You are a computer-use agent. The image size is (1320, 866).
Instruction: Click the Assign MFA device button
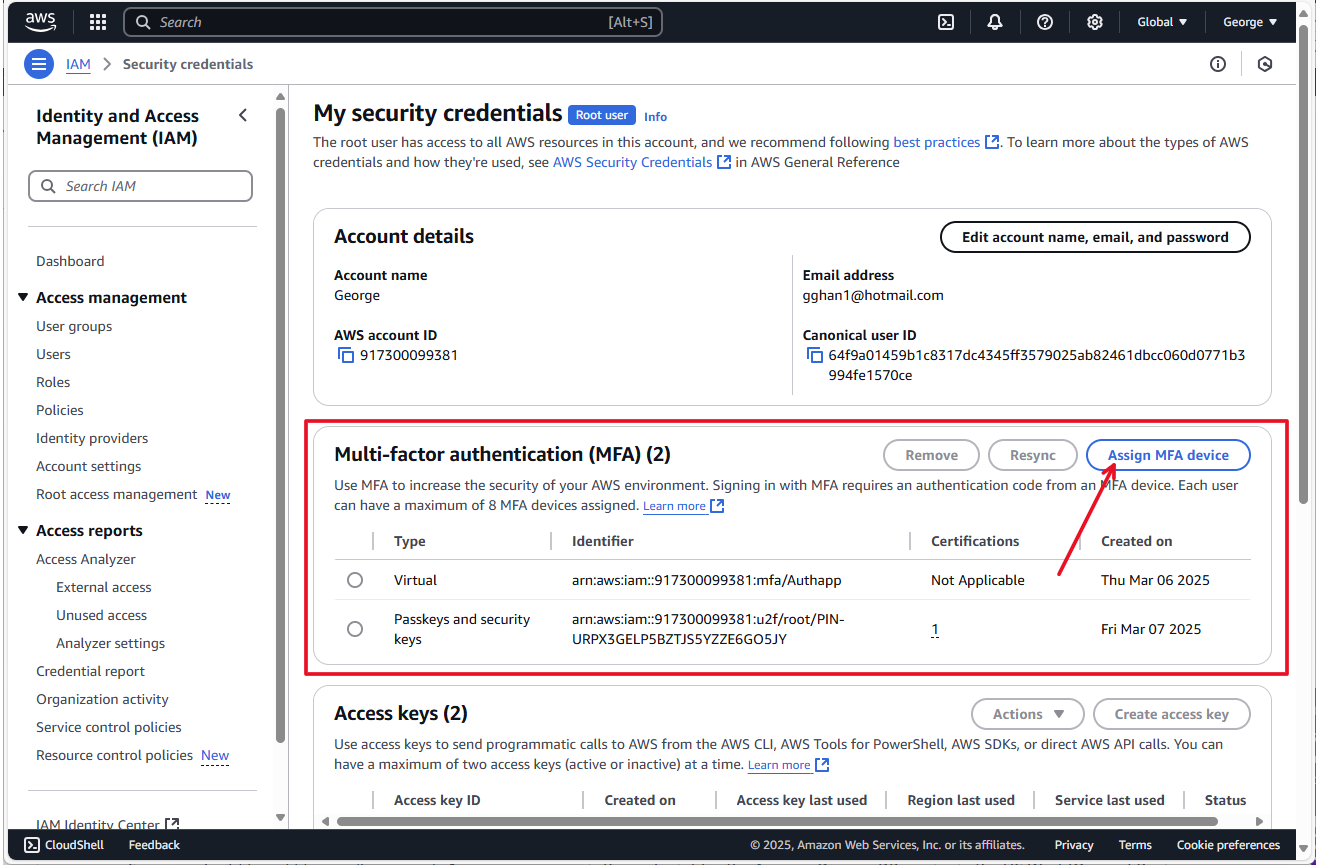1168,455
